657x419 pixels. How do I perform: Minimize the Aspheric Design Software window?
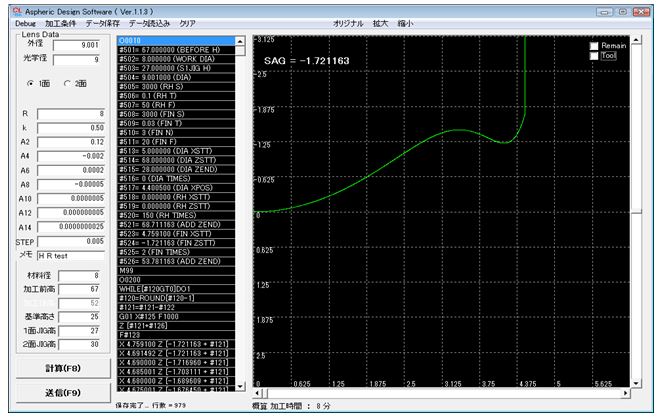[x=604, y=12]
